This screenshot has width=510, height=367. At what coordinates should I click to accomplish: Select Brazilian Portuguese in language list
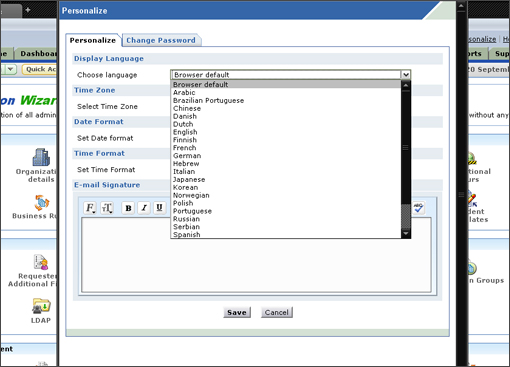pos(286,100)
